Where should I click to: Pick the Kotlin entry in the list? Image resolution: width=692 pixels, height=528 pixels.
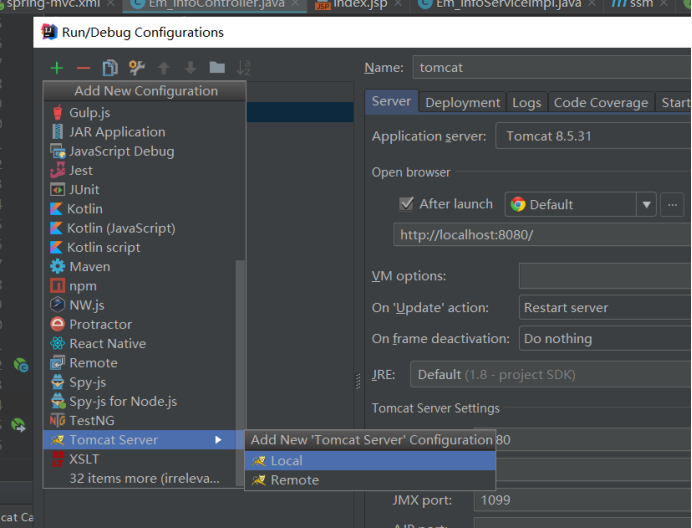[144, 209]
